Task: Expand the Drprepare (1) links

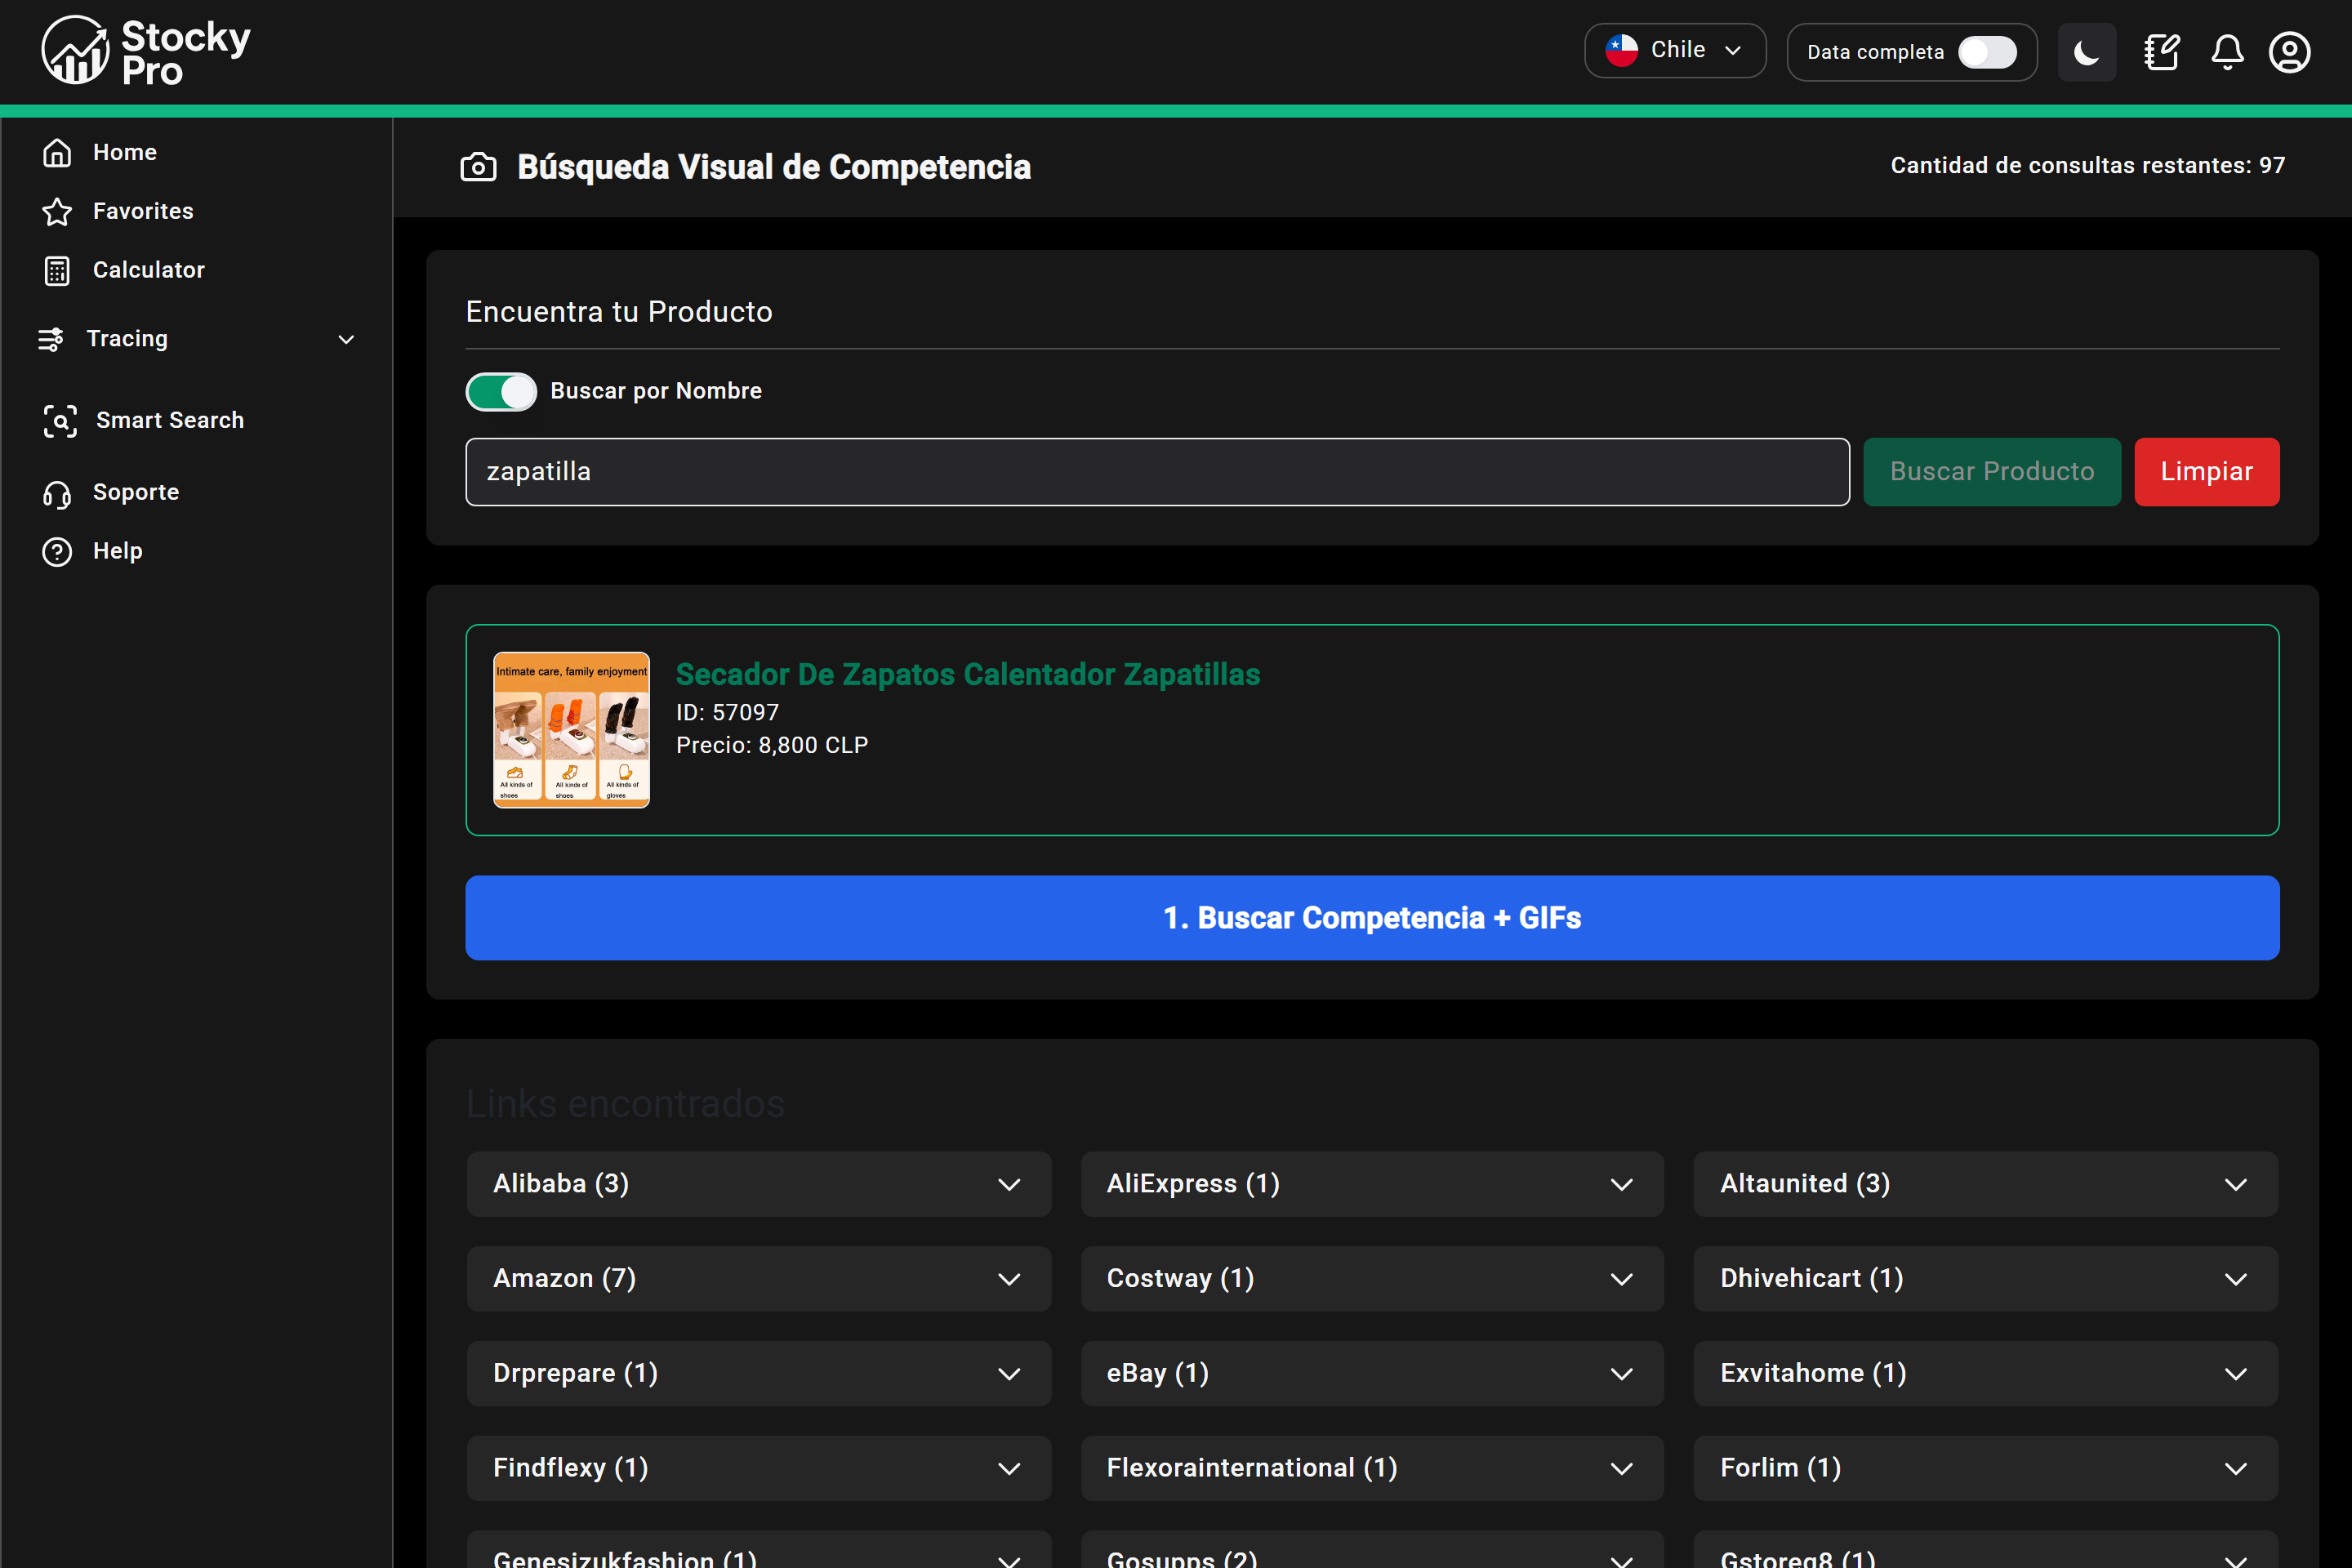Action: pos(759,1374)
